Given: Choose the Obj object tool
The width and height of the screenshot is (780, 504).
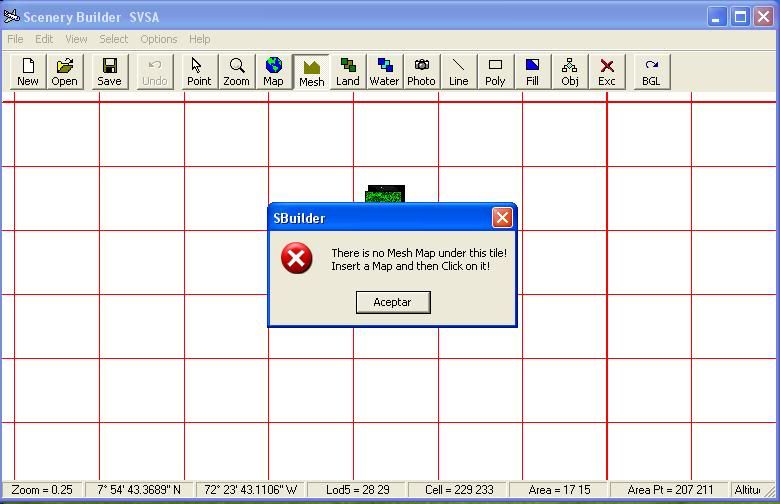Looking at the screenshot, I should tap(570, 72).
